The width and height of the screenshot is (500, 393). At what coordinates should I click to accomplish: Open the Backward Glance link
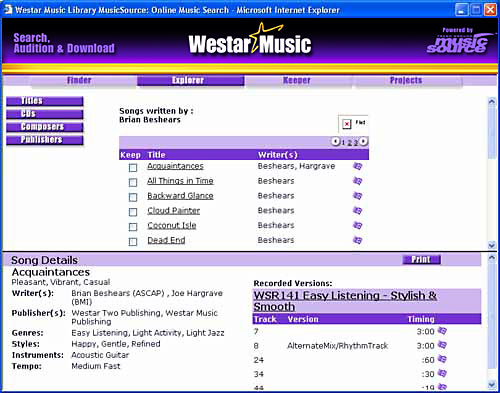pyautogui.click(x=180, y=196)
